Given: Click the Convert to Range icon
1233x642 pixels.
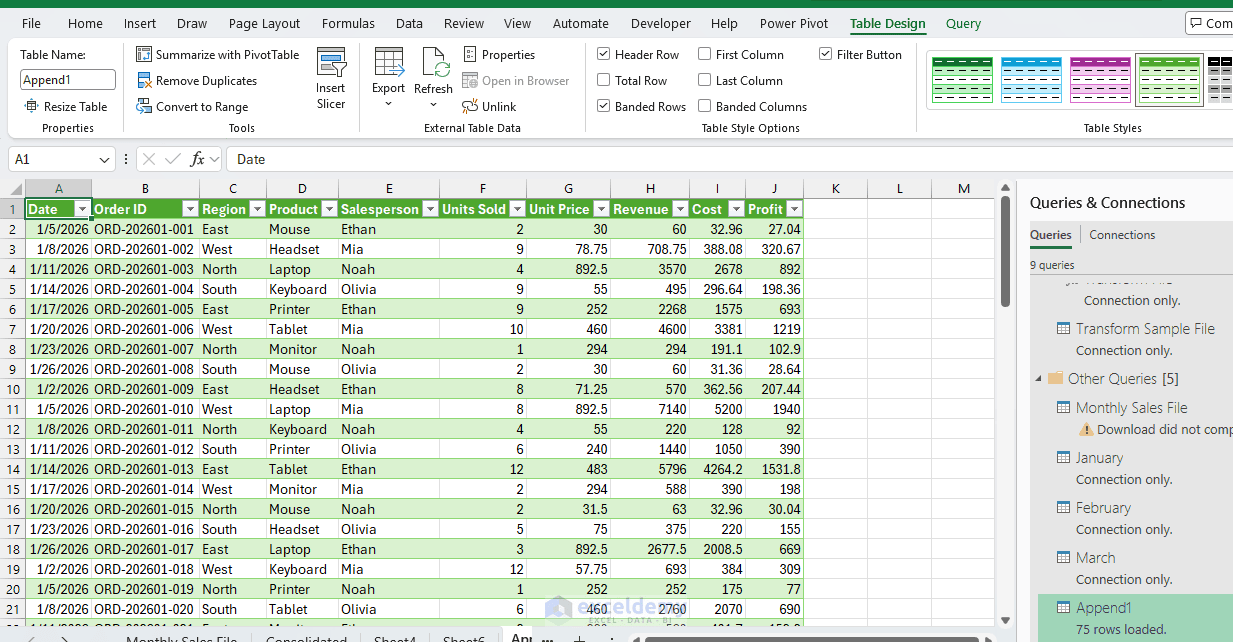Looking at the screenshot, I should point(144,107).
